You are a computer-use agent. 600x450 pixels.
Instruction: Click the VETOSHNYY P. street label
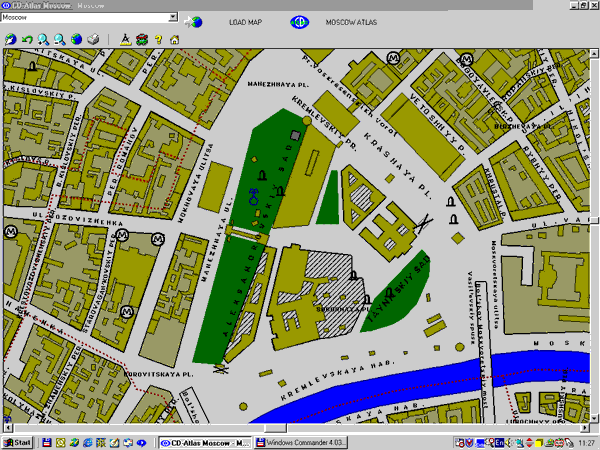click(438, 124)
